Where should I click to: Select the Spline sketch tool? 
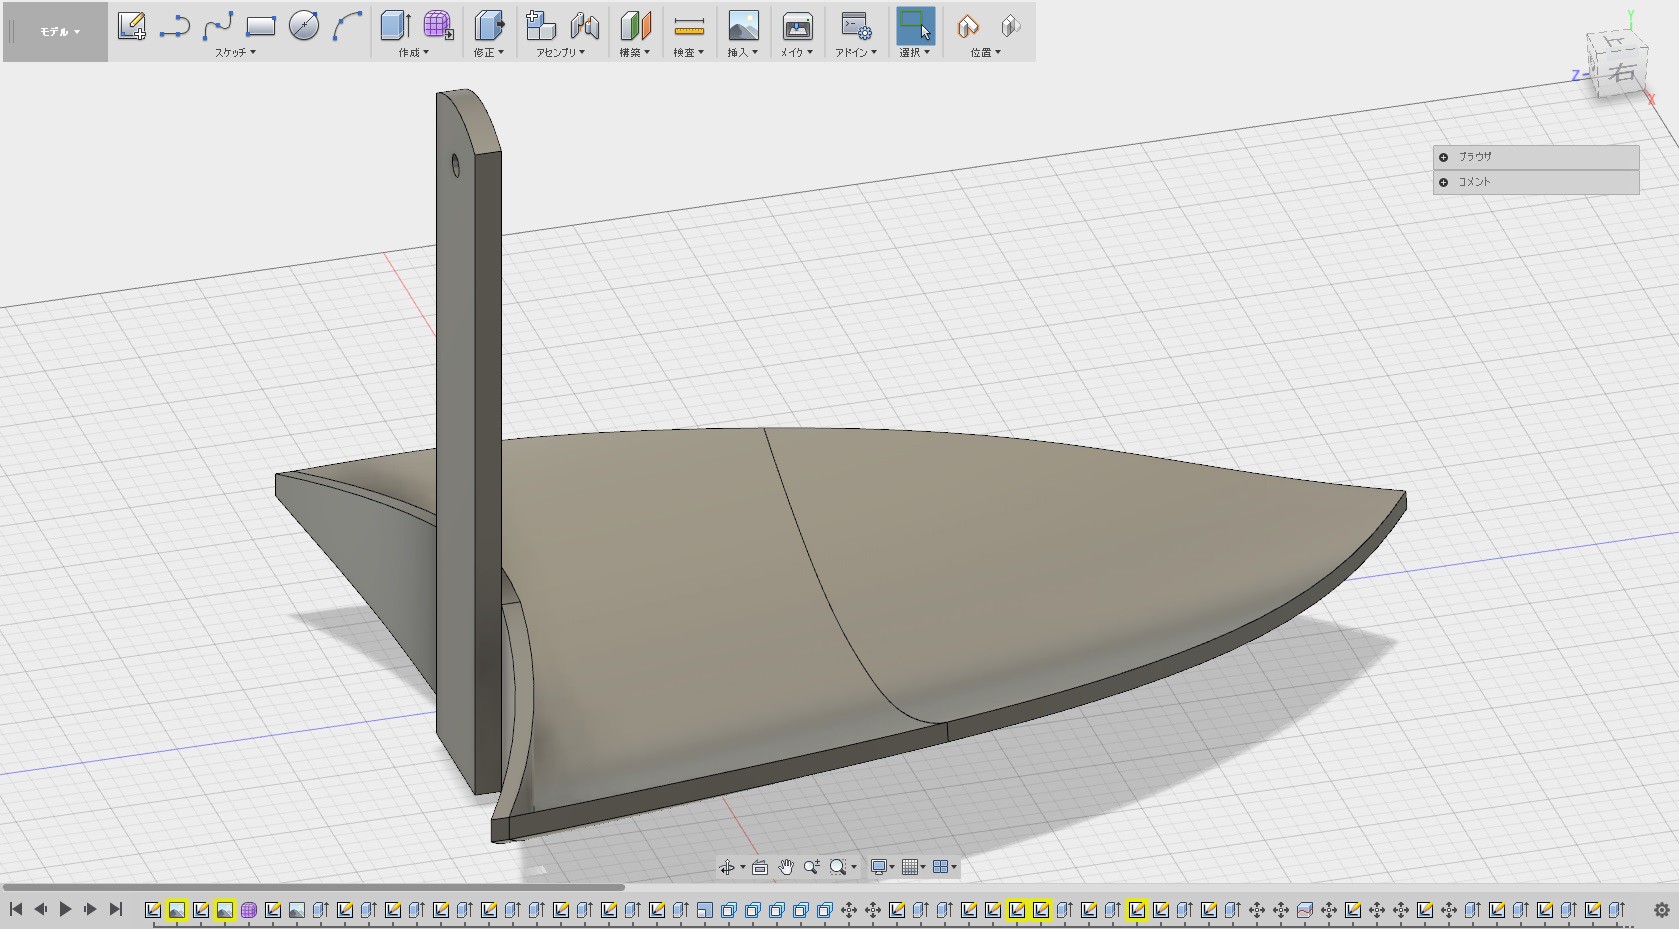coord(218,26)
